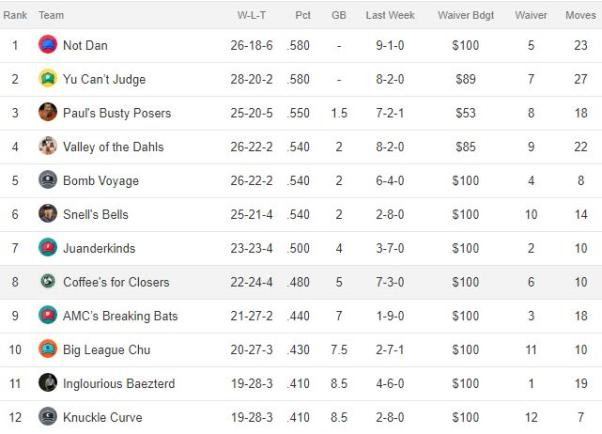Sort by W-L-T column header
The image size is (602, 434).
coord(251,15)
